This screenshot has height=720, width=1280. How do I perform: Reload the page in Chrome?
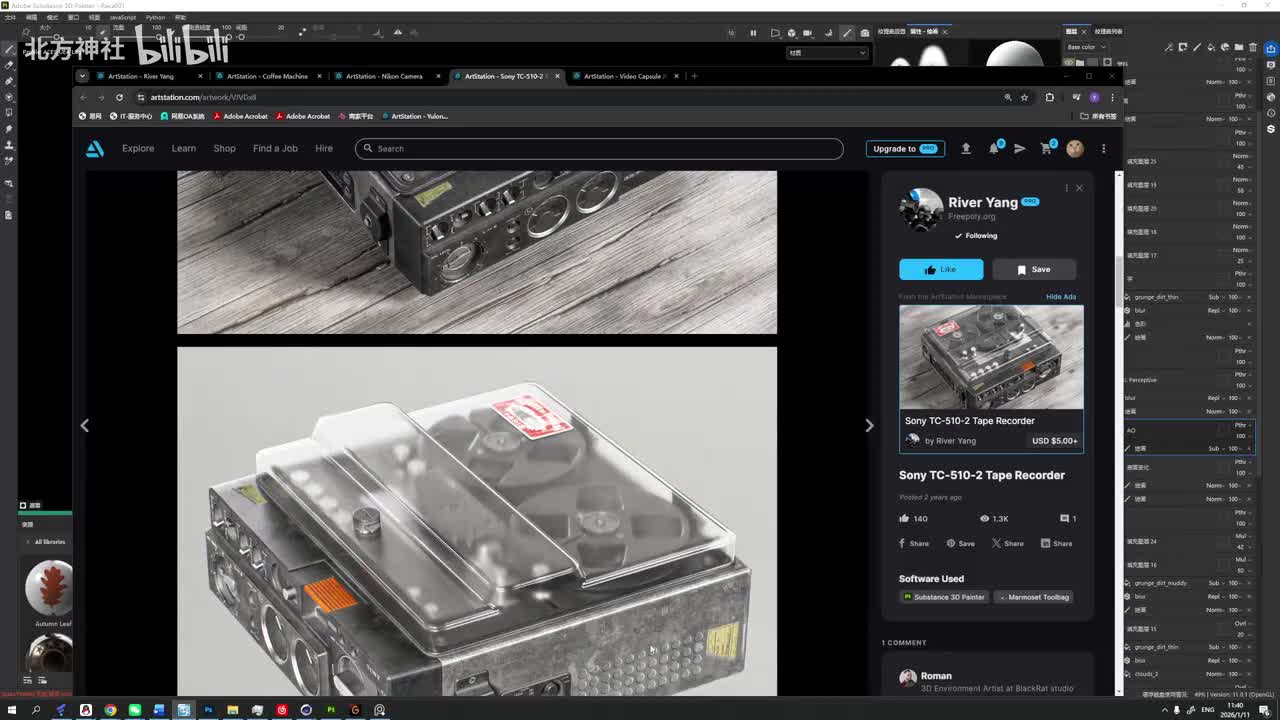point(119,97)
